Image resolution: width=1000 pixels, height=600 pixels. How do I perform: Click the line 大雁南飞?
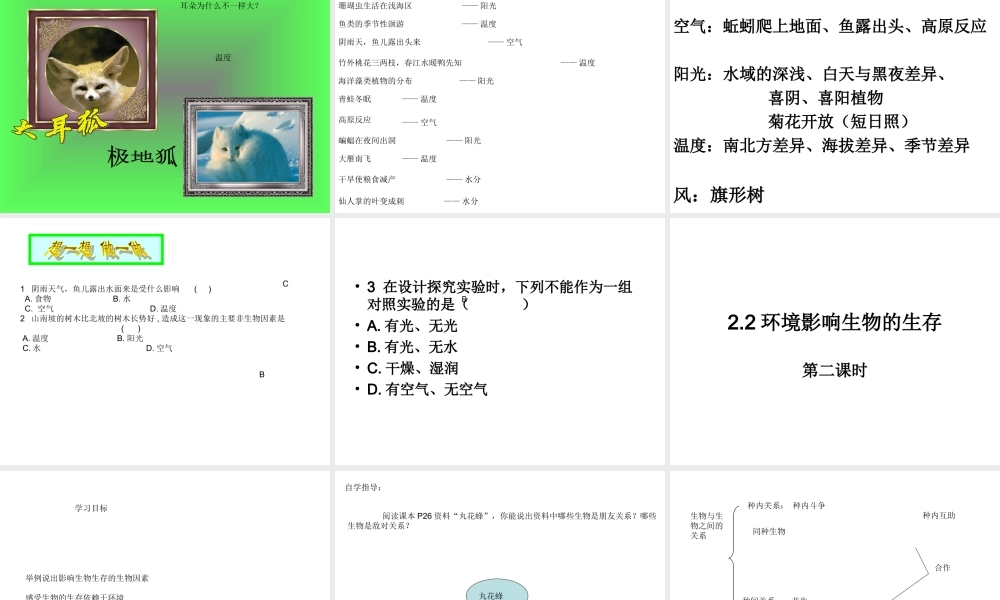coord(355,158)
